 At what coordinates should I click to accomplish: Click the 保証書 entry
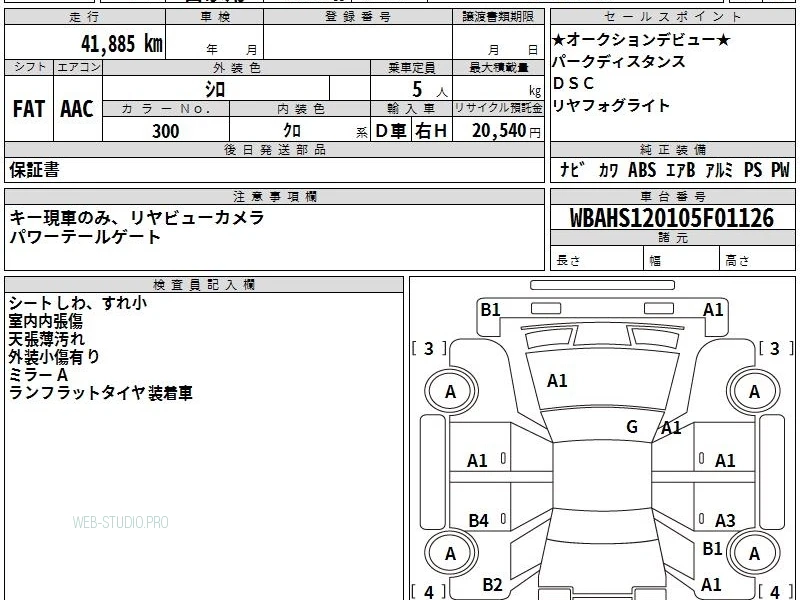click(x=34, y=169)
